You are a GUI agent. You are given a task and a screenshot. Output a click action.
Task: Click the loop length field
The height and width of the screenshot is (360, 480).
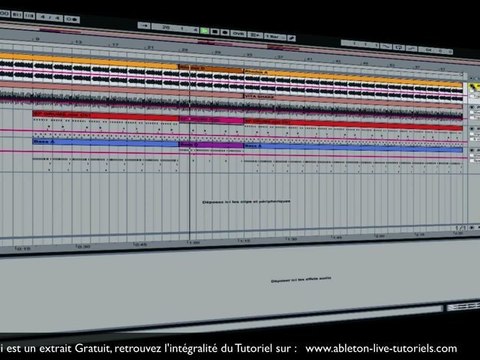tap(436, 51)
